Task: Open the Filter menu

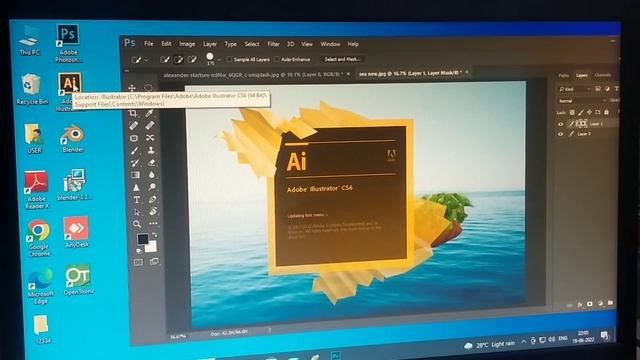Action: (273, 44)
